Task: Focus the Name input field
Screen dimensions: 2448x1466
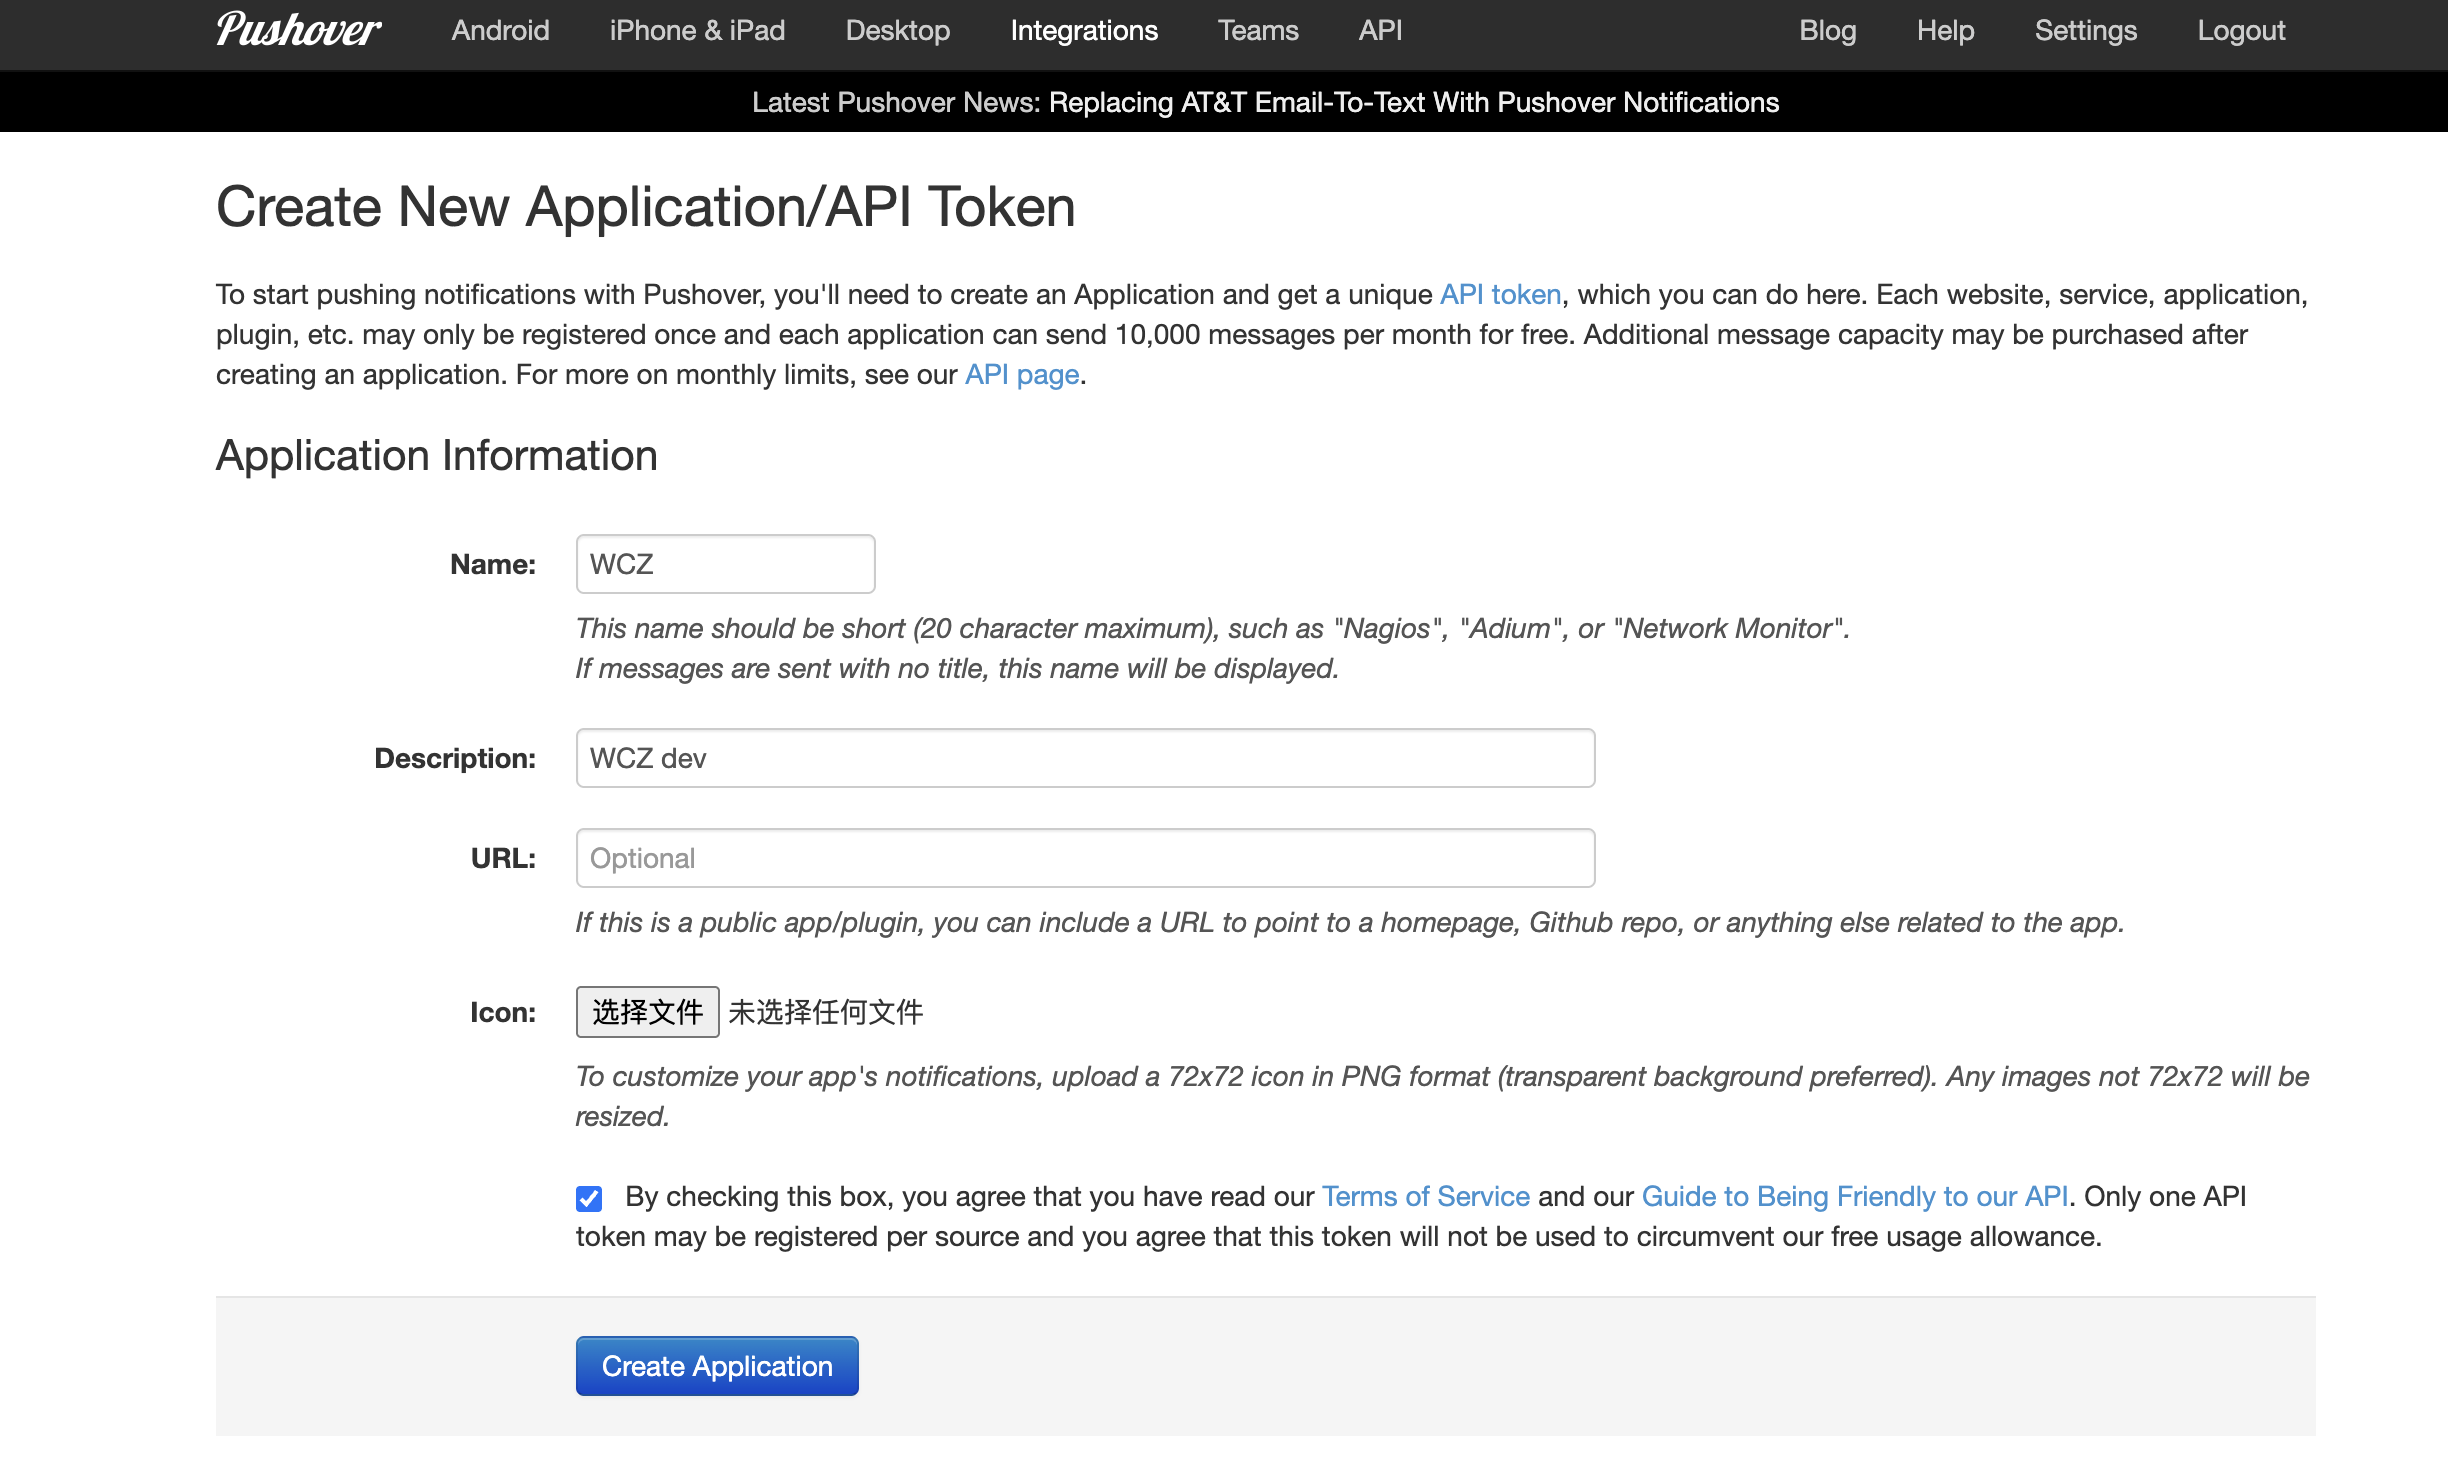Action: coord(725,564)
